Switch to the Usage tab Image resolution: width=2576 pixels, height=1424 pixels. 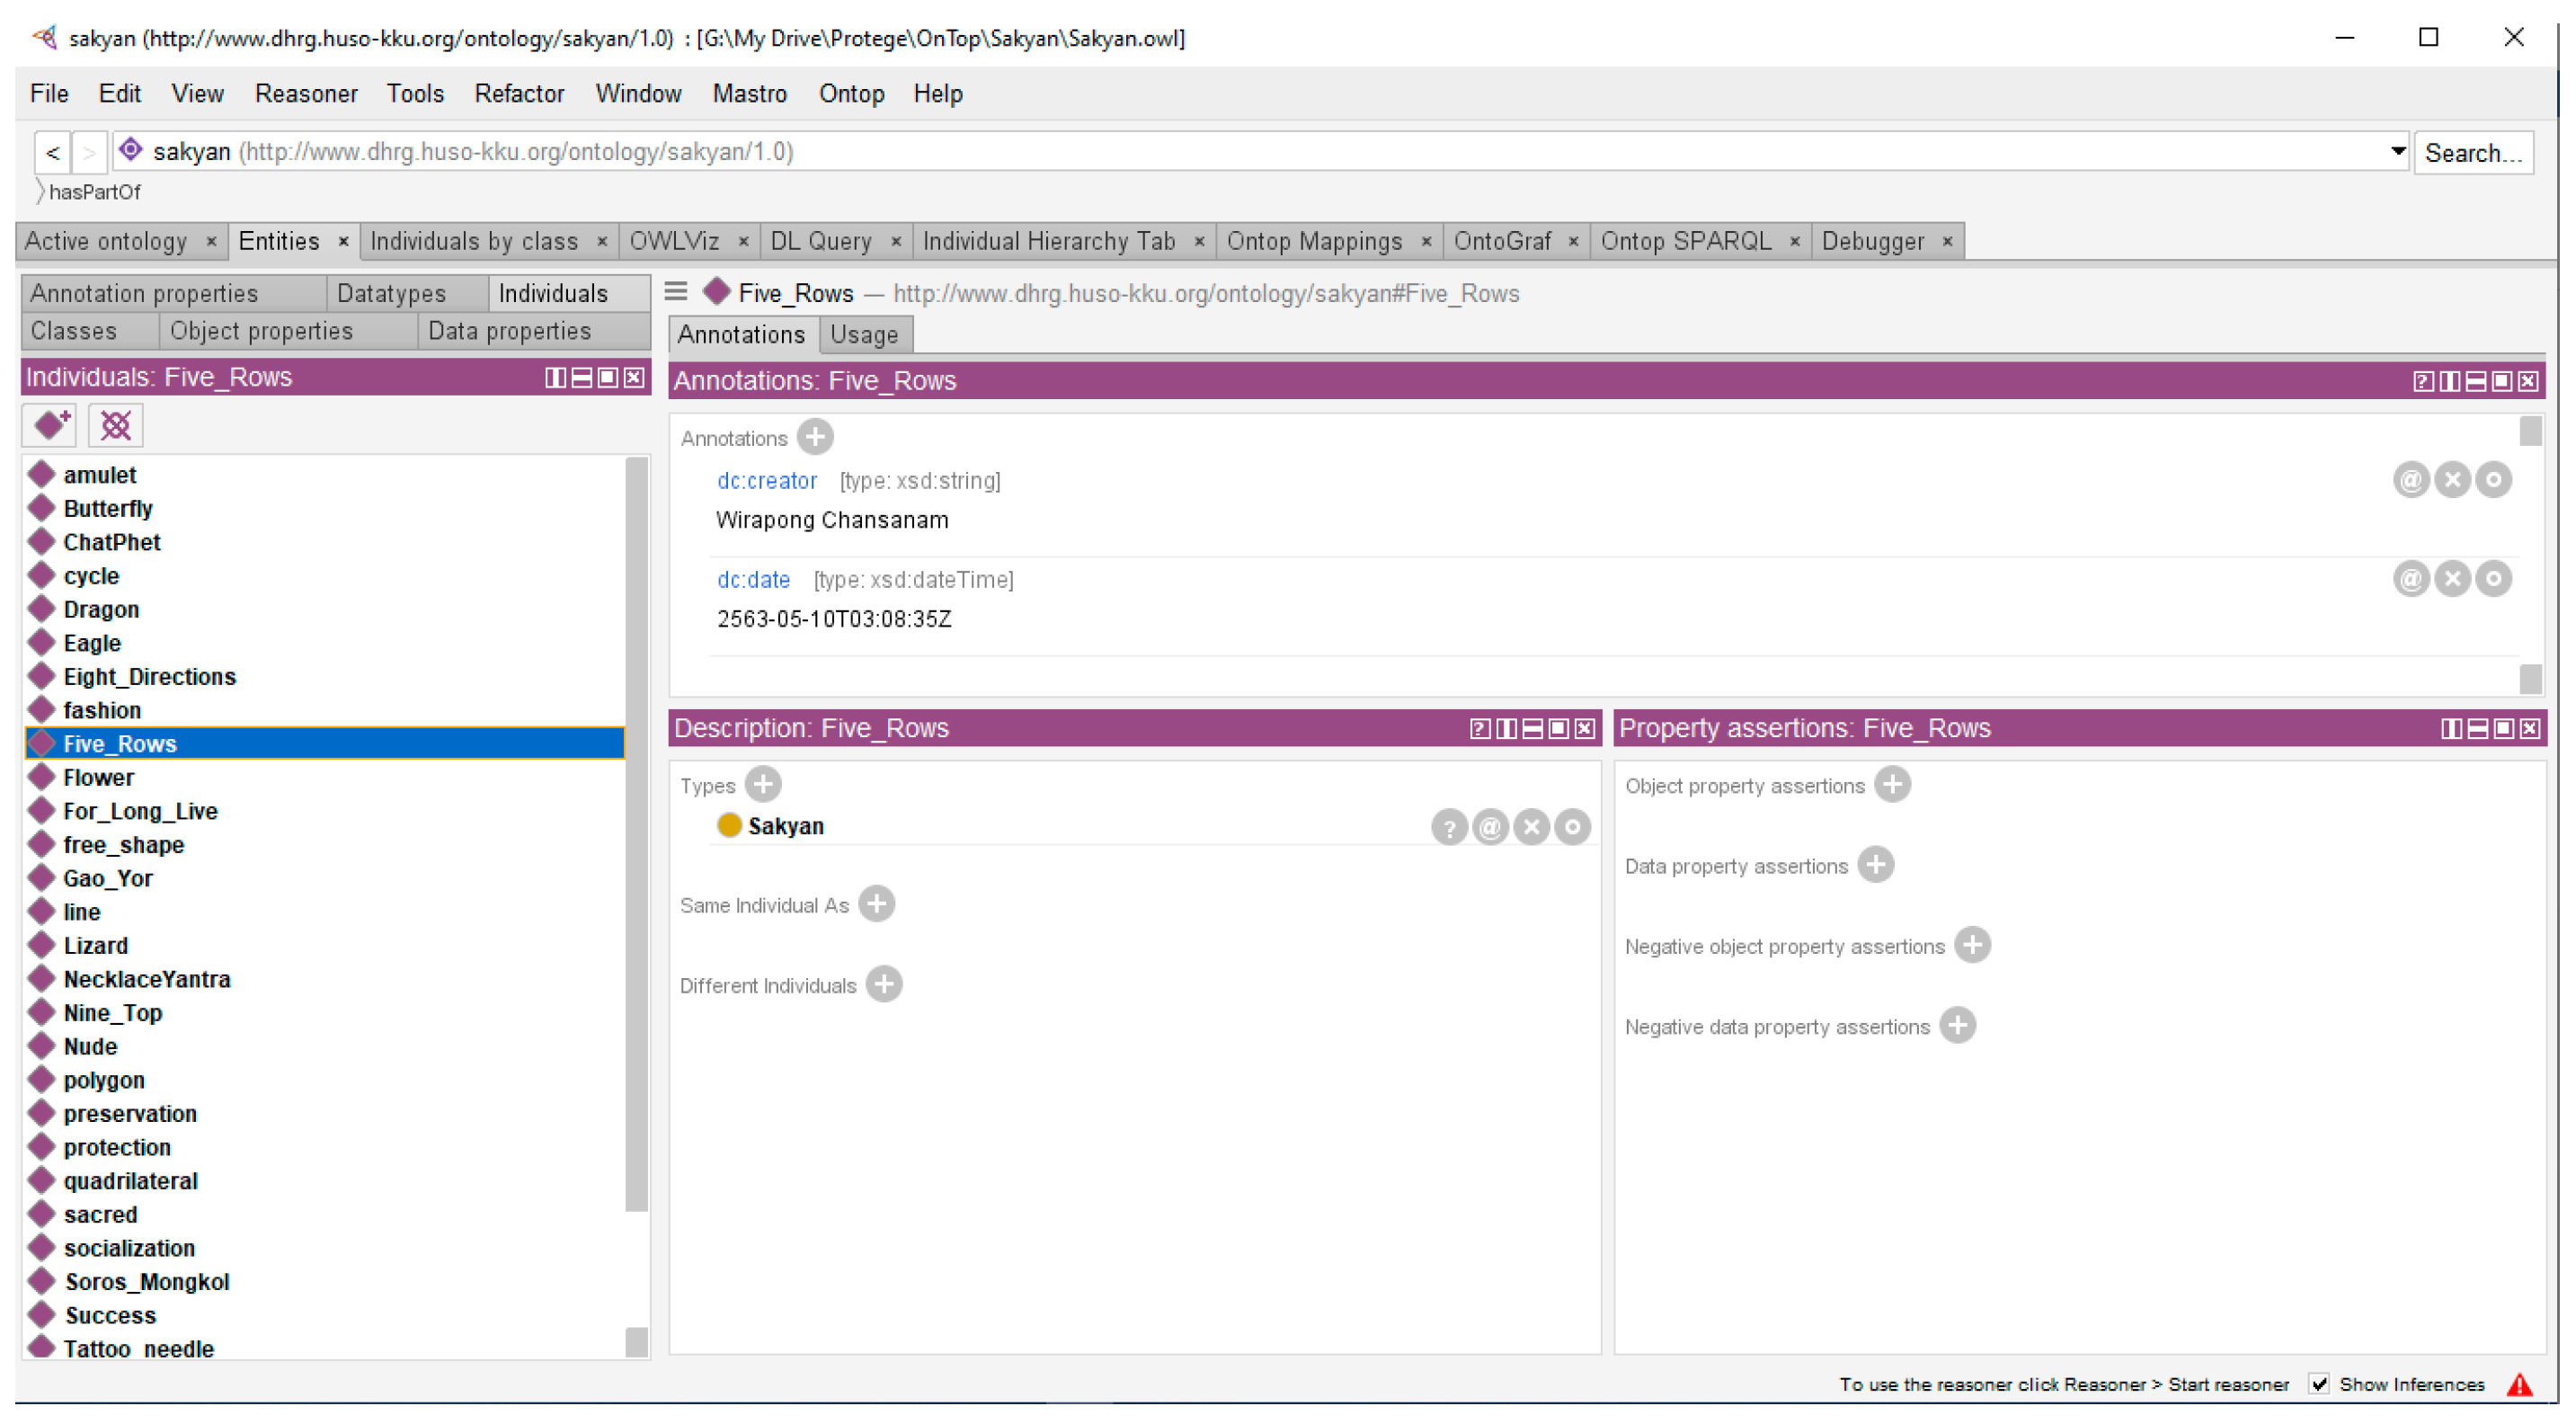point(863,335)
